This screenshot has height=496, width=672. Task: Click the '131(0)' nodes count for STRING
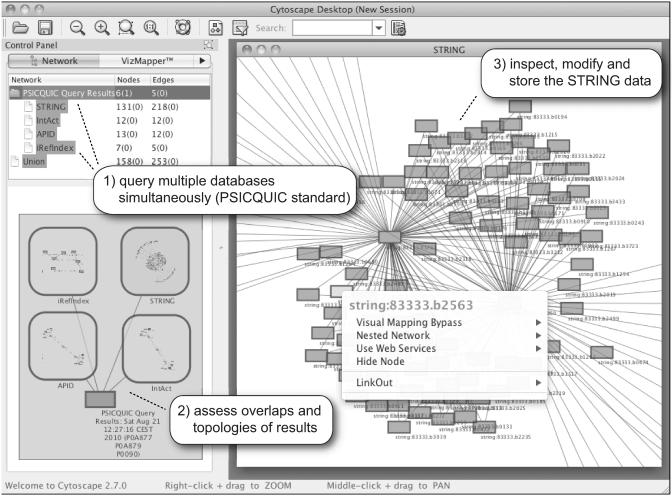(129, 106)
